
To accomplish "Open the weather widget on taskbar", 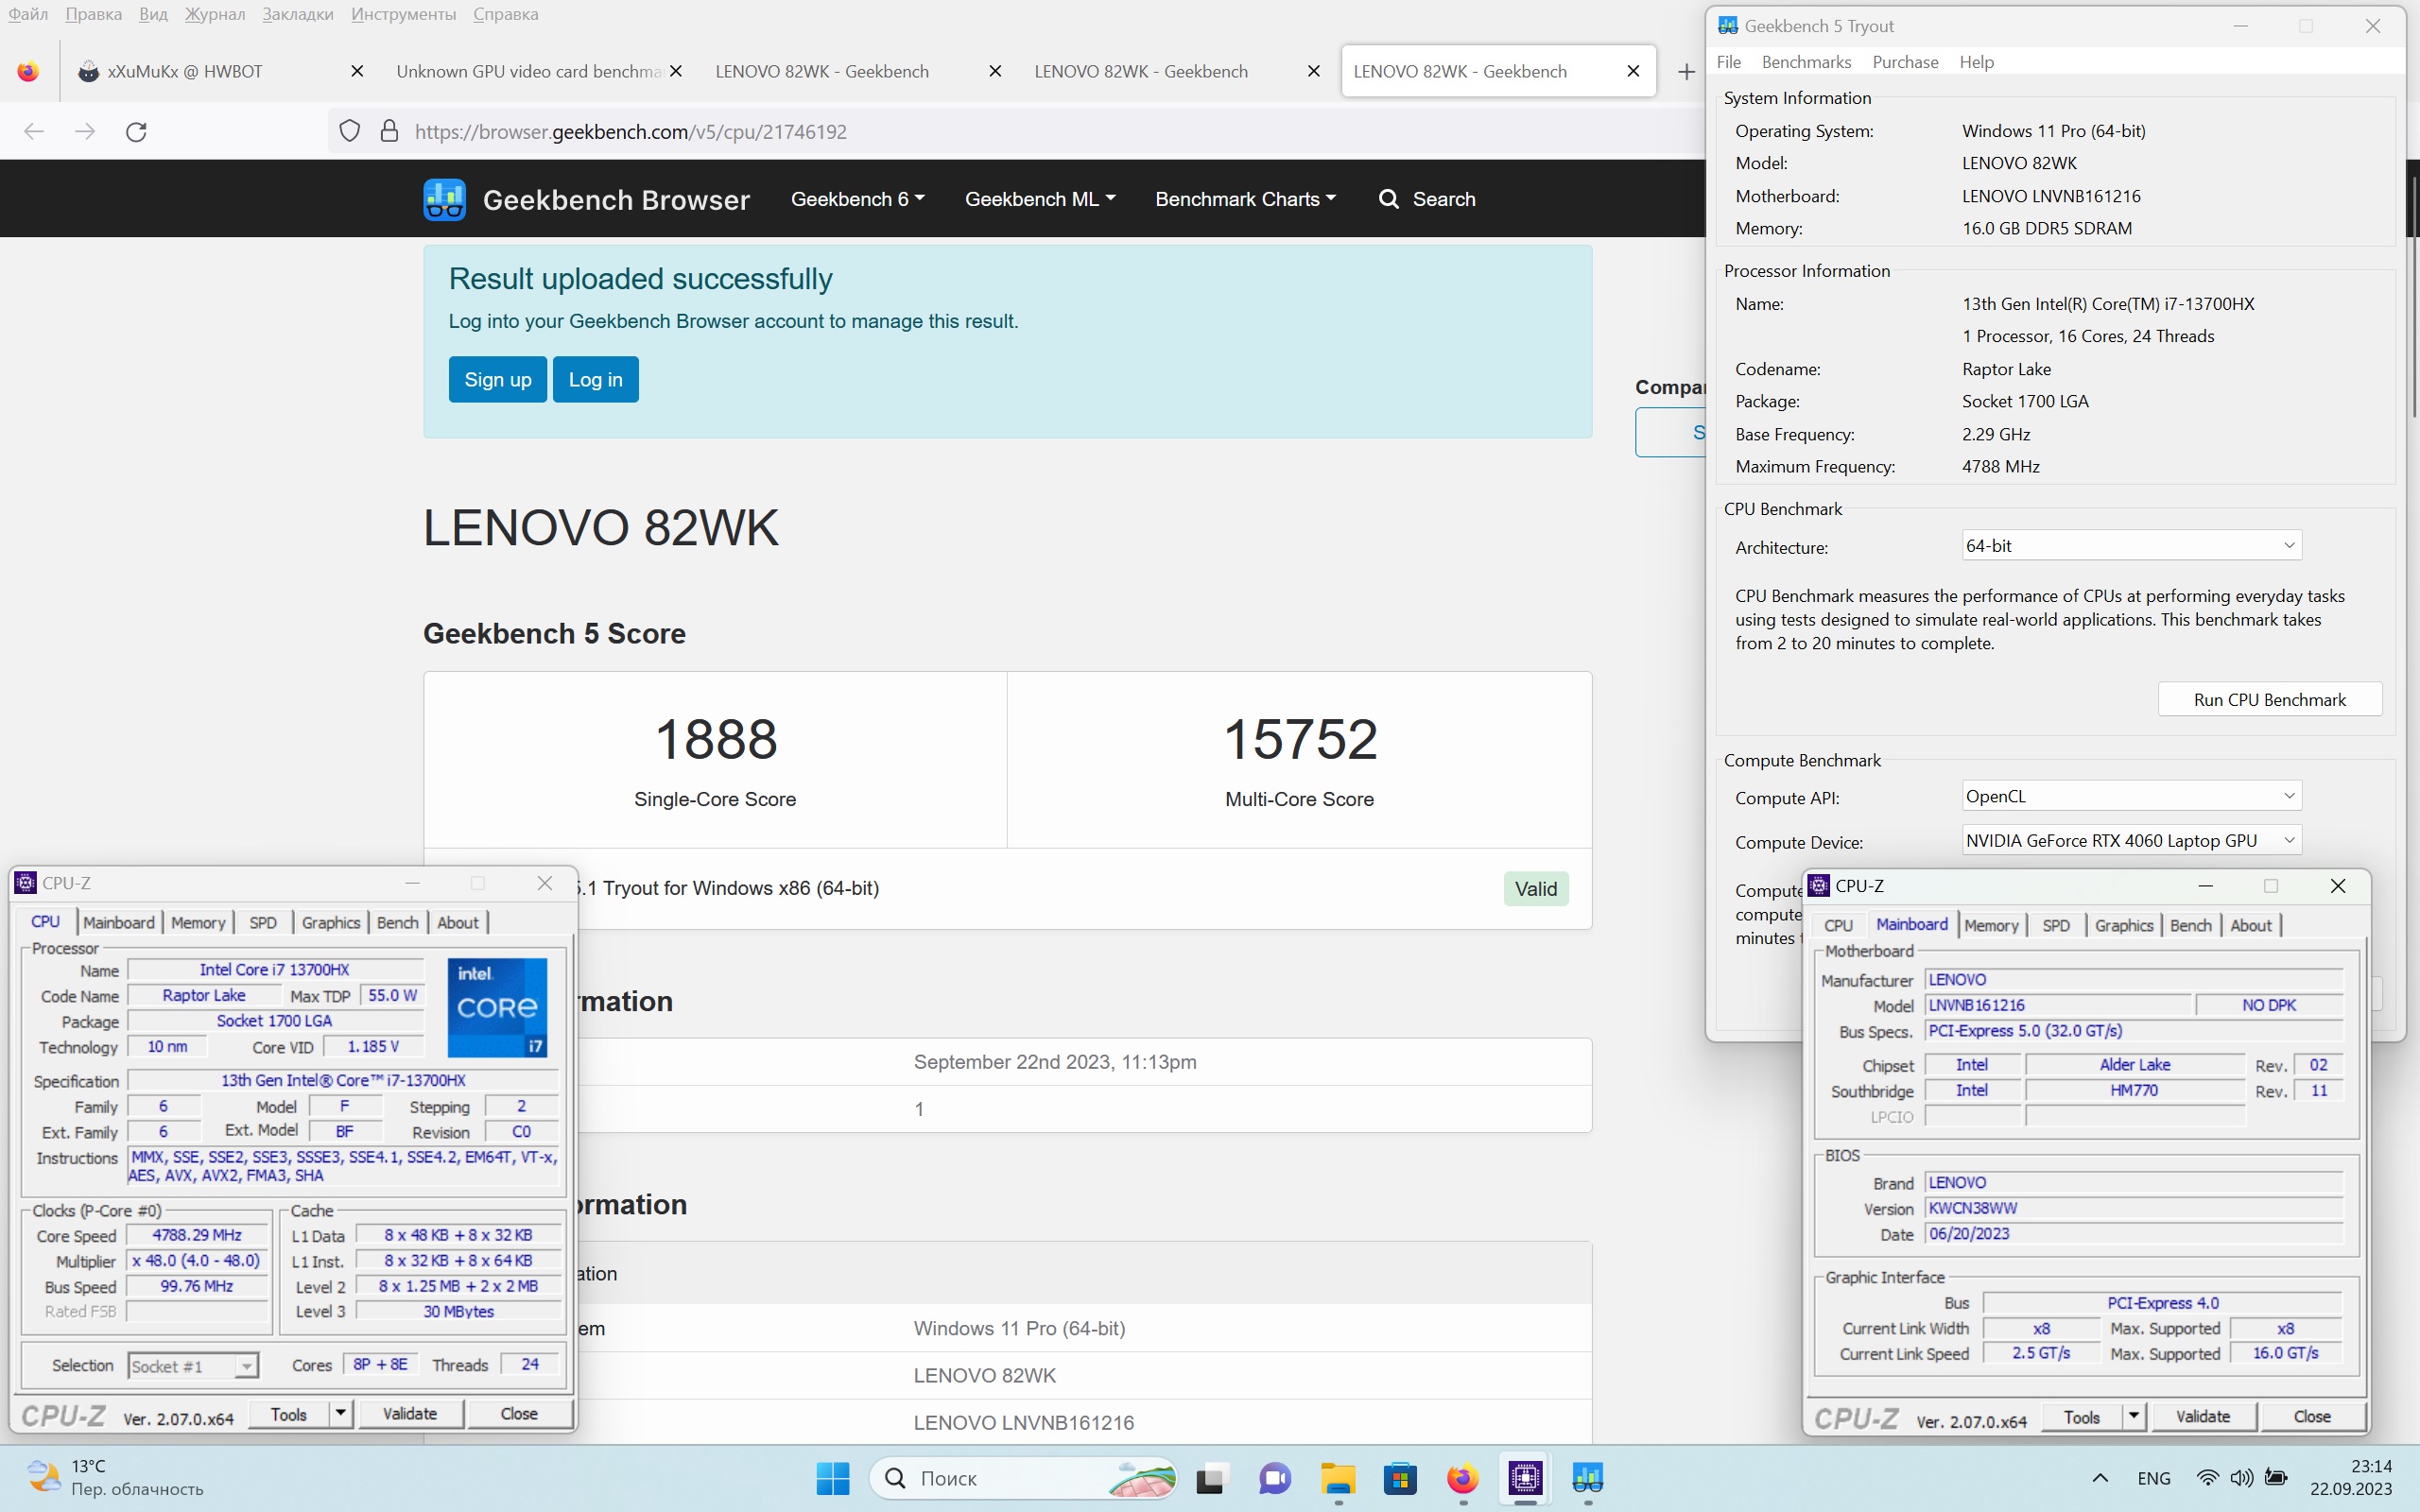I will click(116, 1477).
